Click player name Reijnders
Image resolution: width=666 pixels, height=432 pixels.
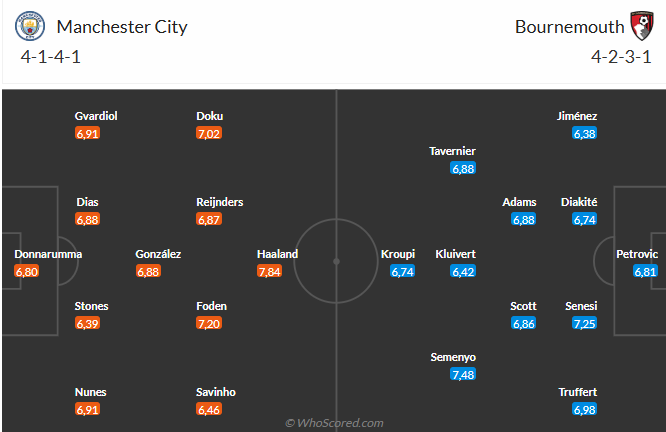pos(220,202)
